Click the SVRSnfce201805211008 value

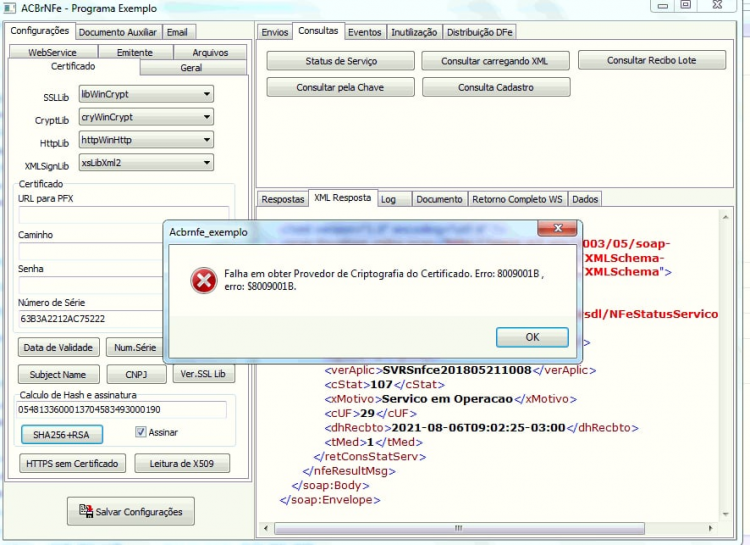point(457,370)
